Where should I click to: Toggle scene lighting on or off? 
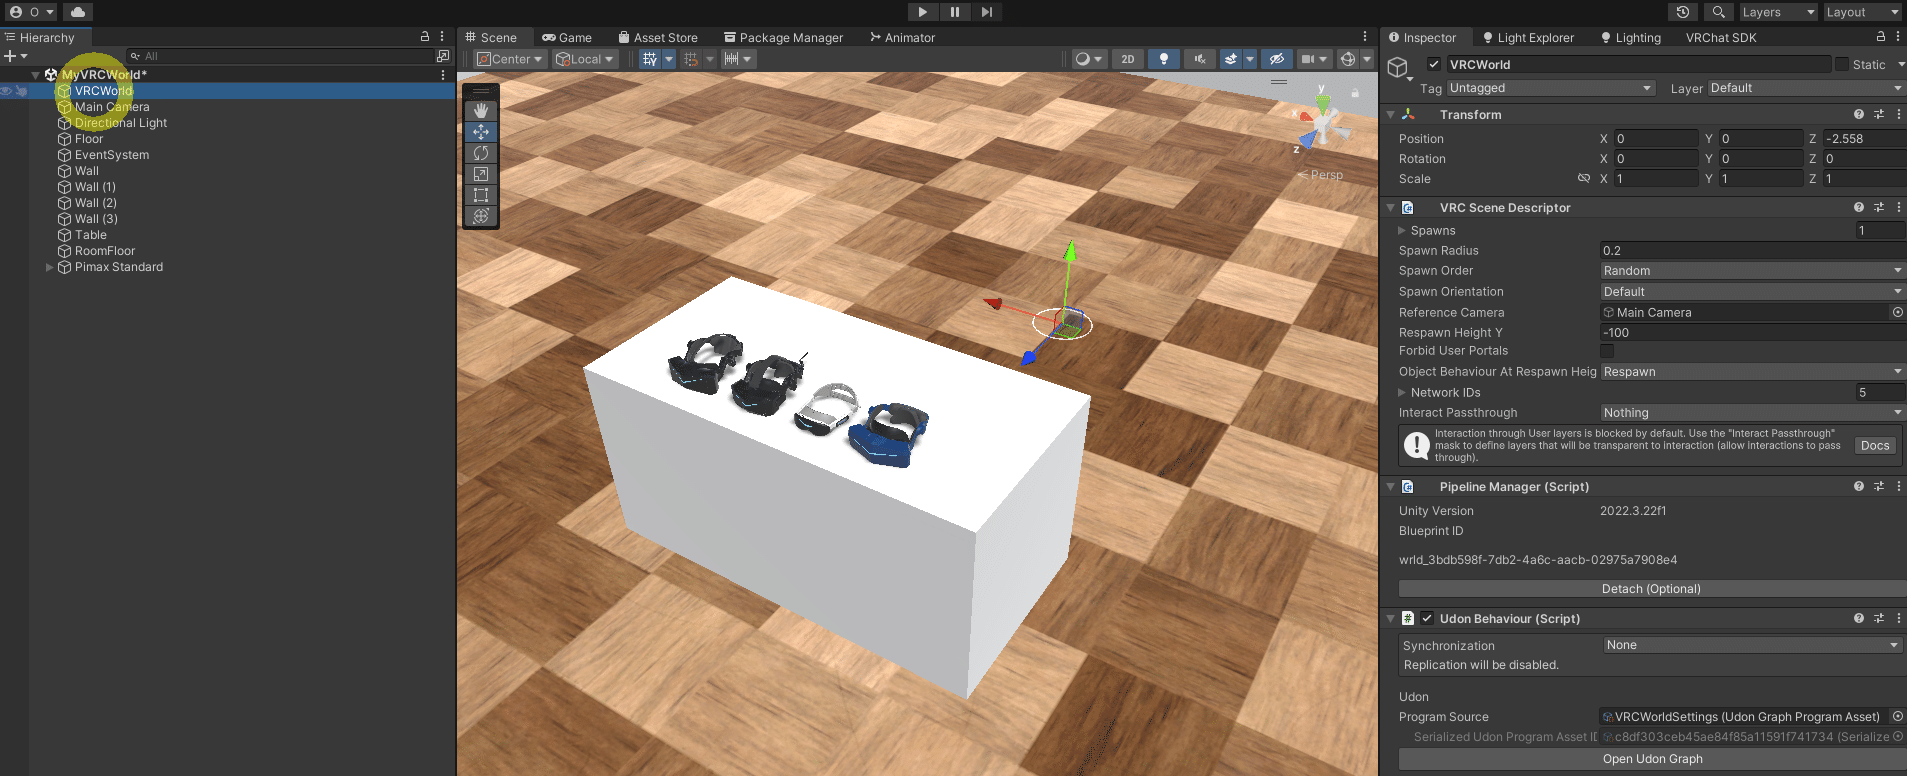point(1163,59)
